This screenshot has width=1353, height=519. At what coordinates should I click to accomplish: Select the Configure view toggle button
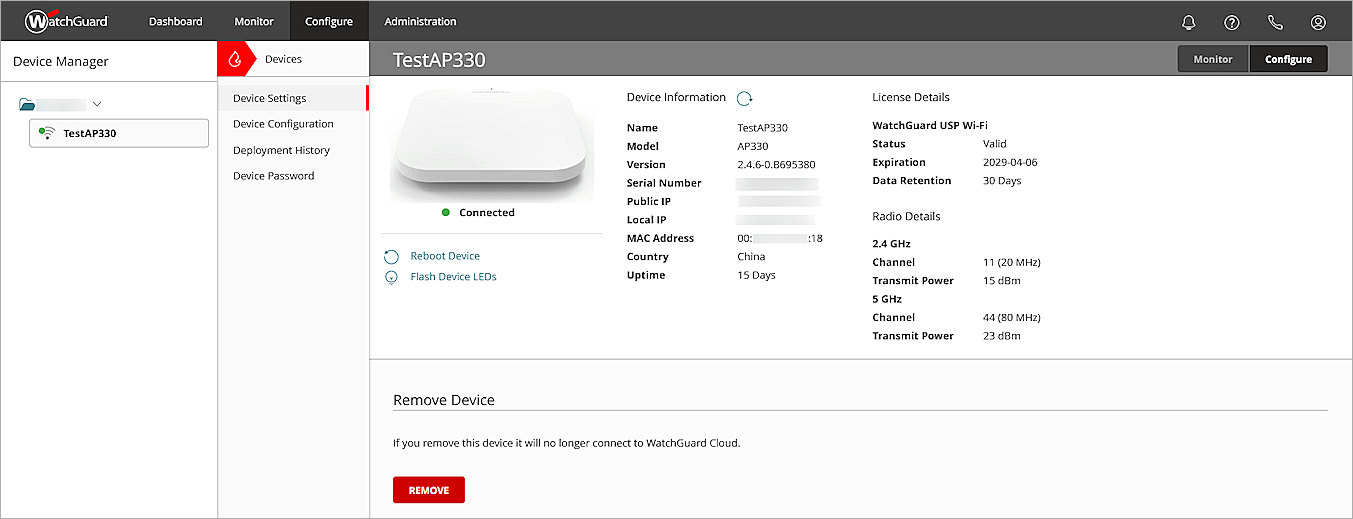[x=1288, y=59]
